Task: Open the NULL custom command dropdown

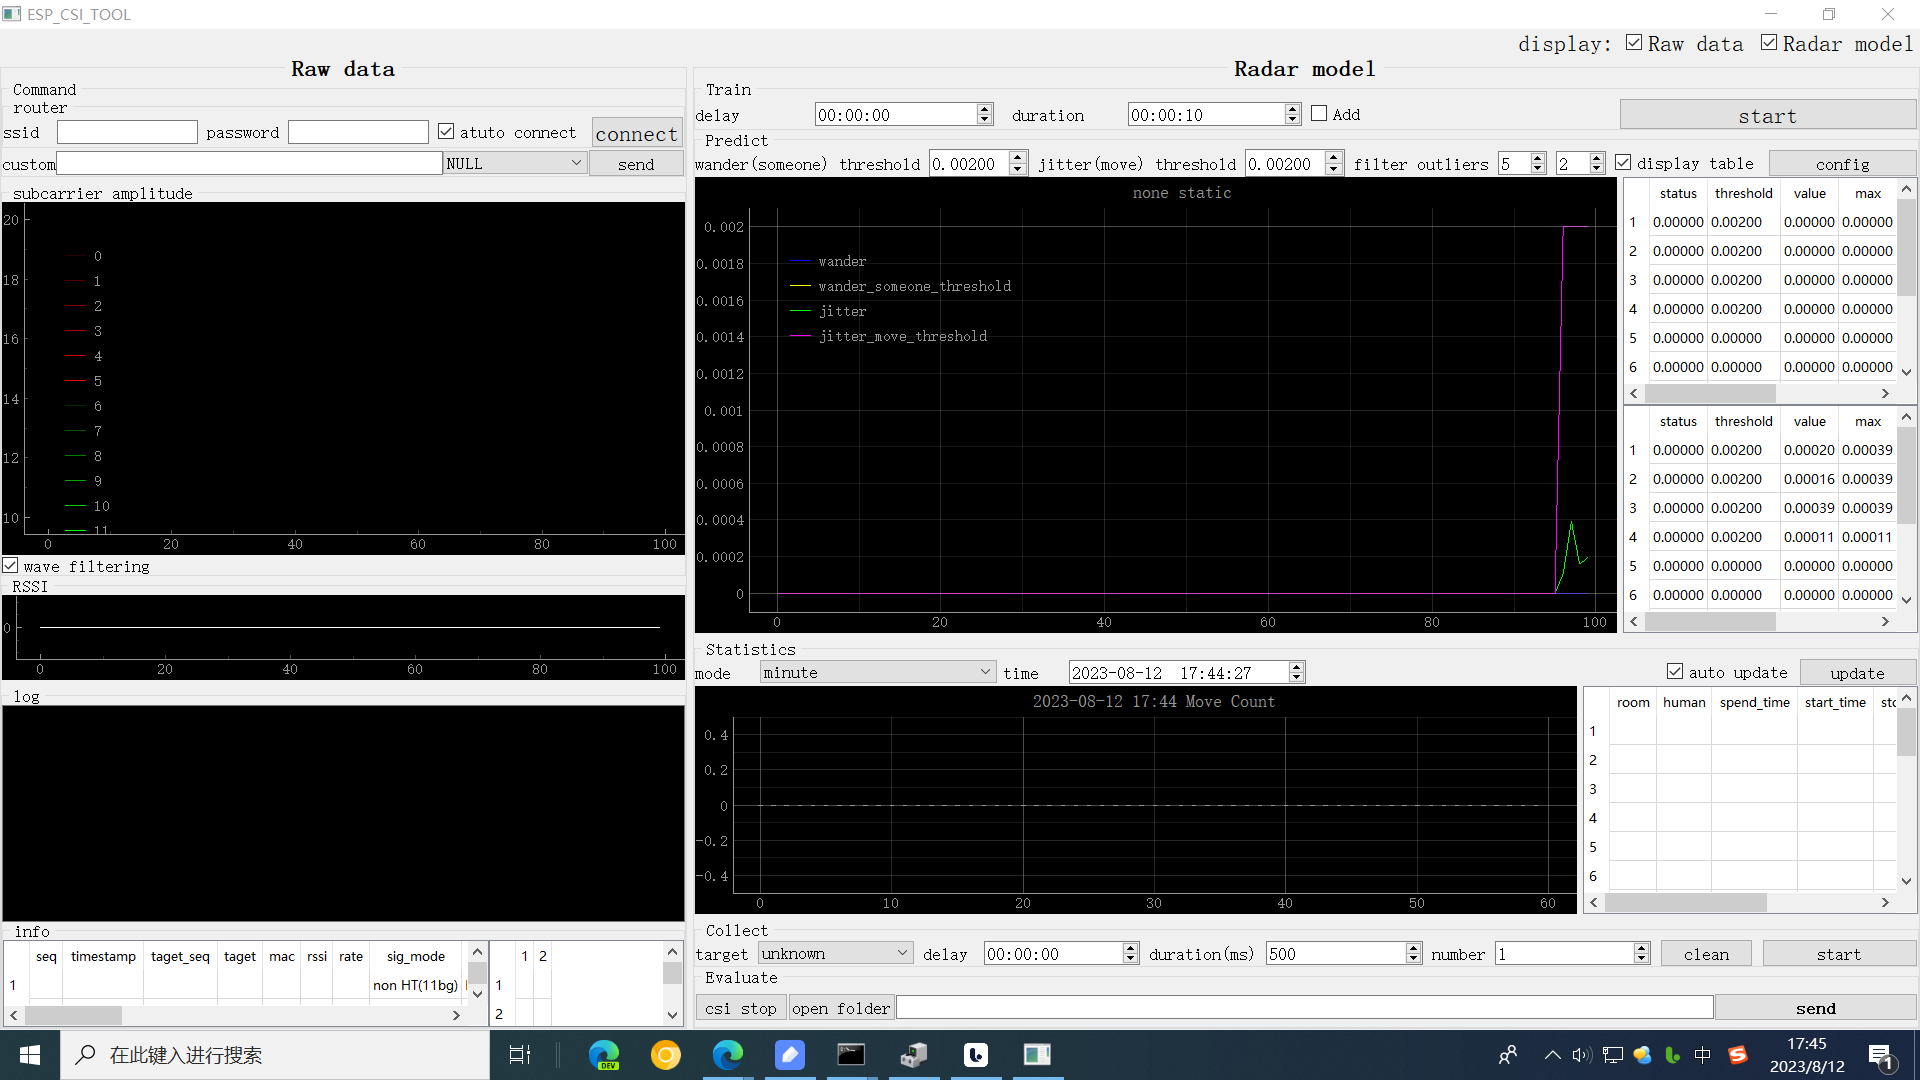Action: coord(514,163)
